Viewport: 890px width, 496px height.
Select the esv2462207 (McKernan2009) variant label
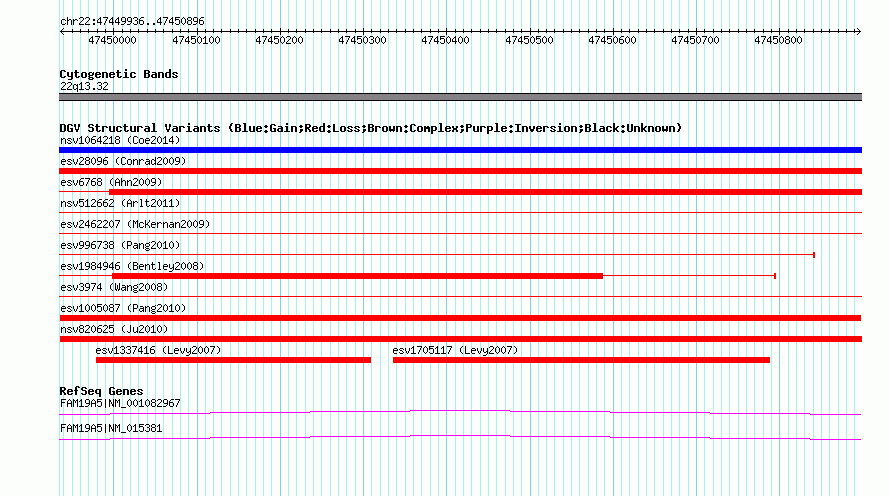click(135, 224)
